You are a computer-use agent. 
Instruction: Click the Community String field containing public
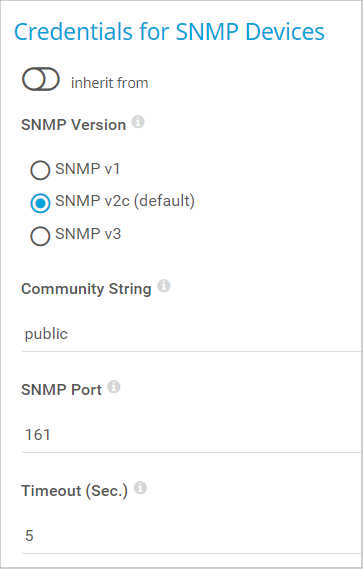[192, 334]
